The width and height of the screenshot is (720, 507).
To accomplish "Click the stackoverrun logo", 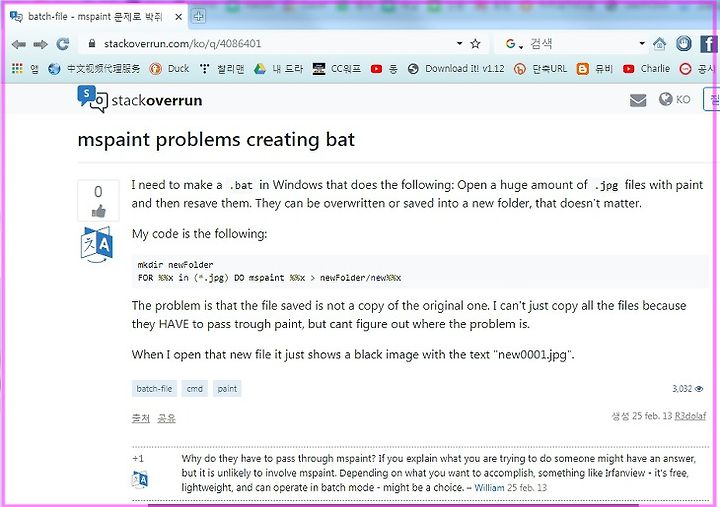I will tap(140, 99).
